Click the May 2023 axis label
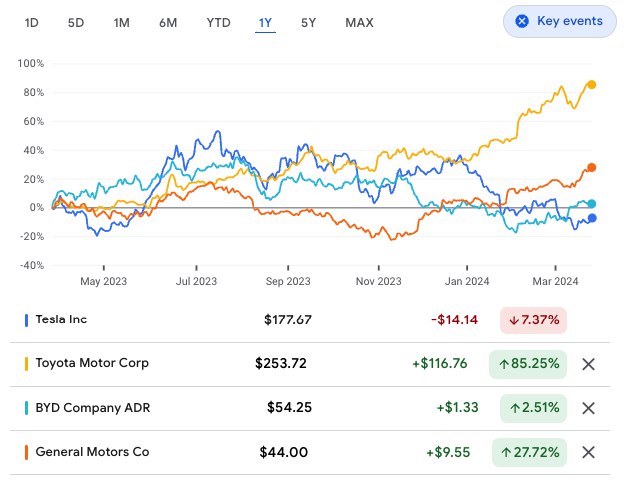 tap(103, 281)
